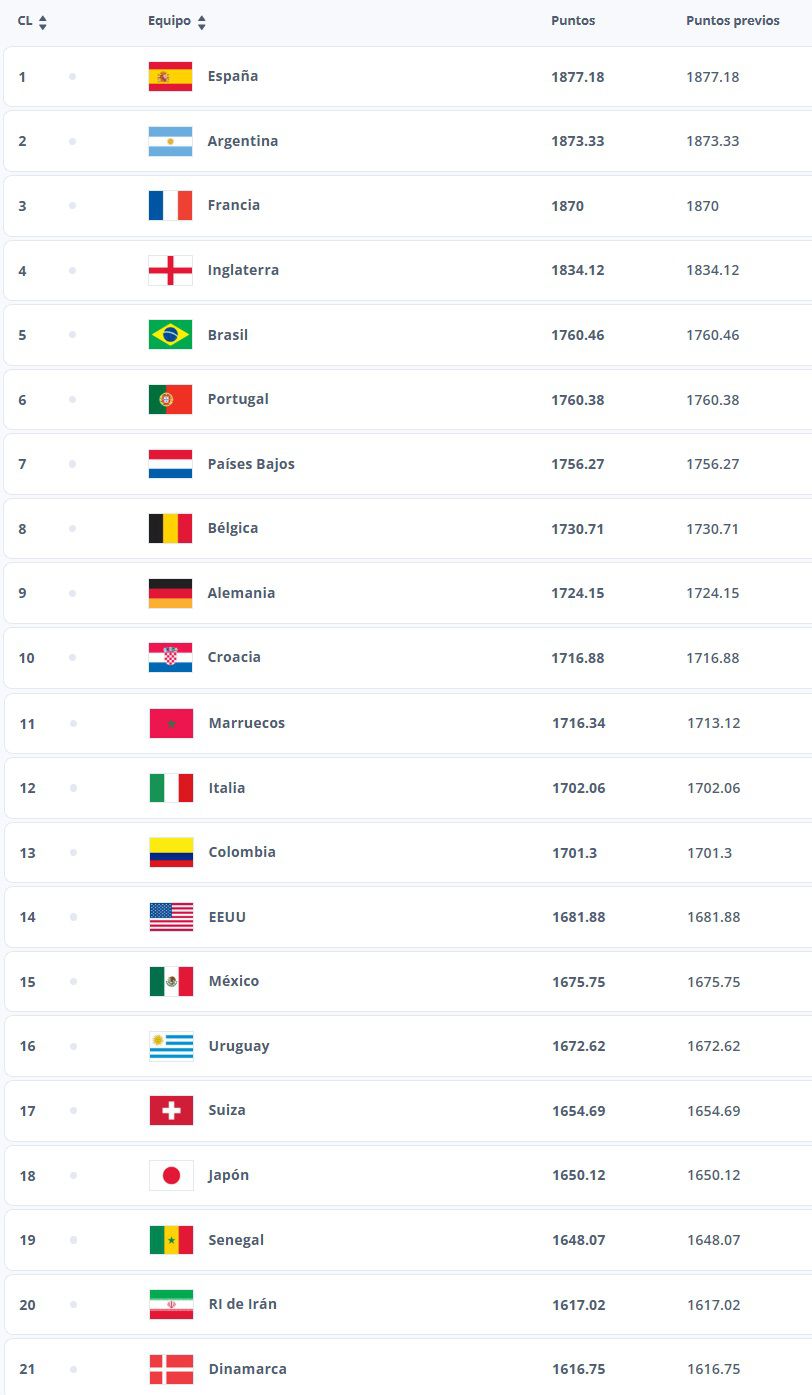Viewport: 812px width, 1395px height.
Task: Click the Brazil flag icon
Action: click(x=170, y=334)
